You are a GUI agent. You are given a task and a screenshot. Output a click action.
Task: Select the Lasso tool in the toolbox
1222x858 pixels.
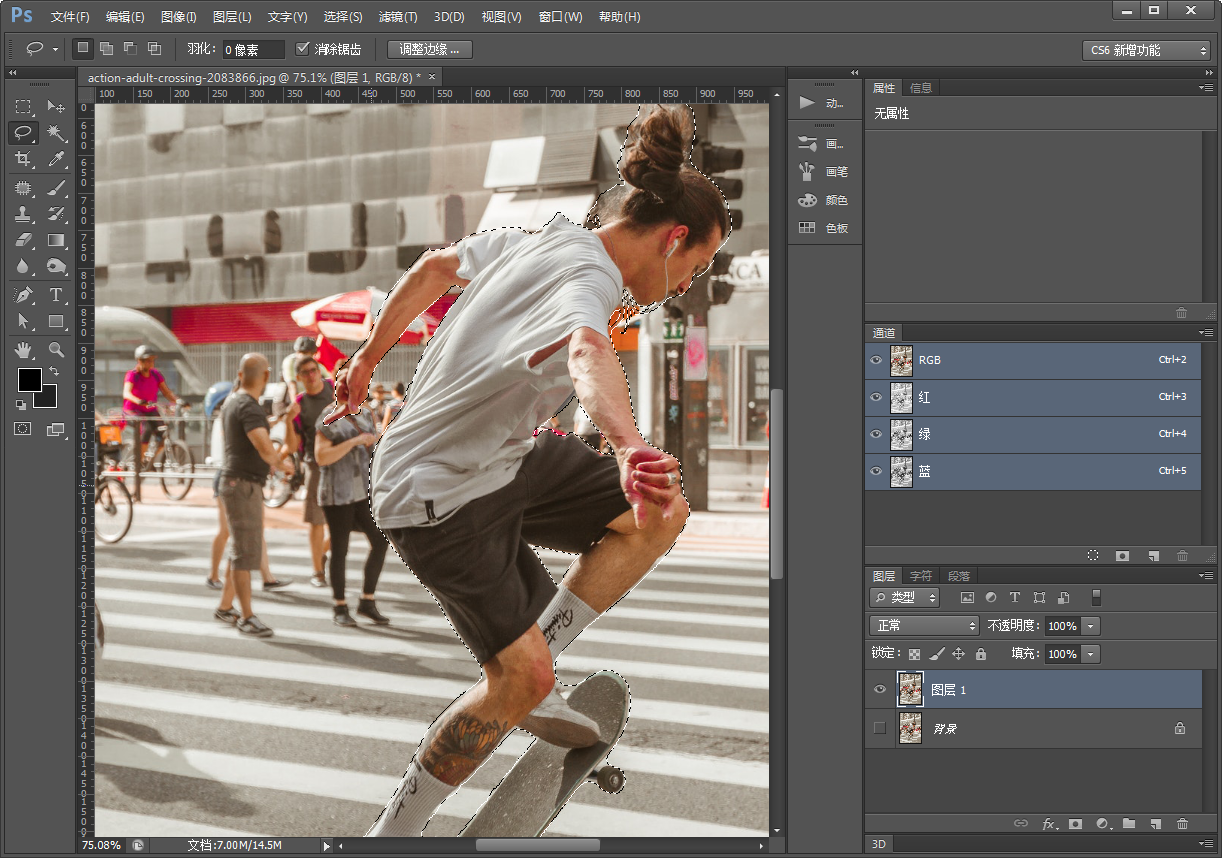[x=23, y=132]
